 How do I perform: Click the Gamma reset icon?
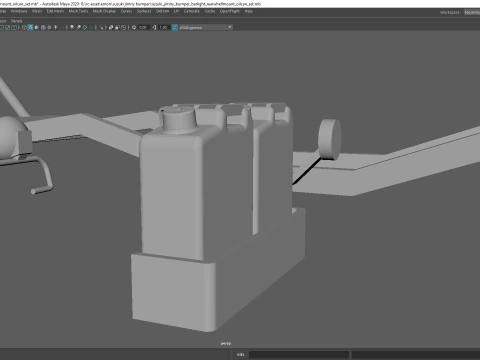tap(154, 27)
